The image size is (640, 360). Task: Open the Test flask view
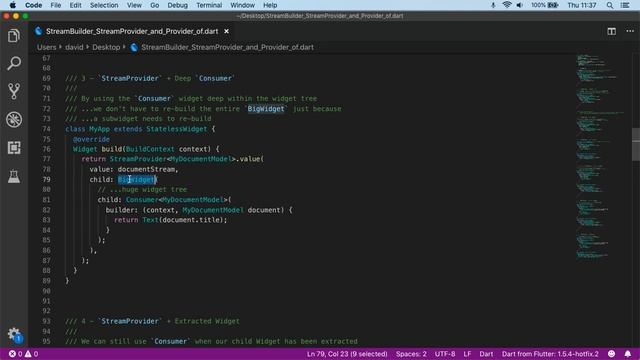(x=14, y=176)
